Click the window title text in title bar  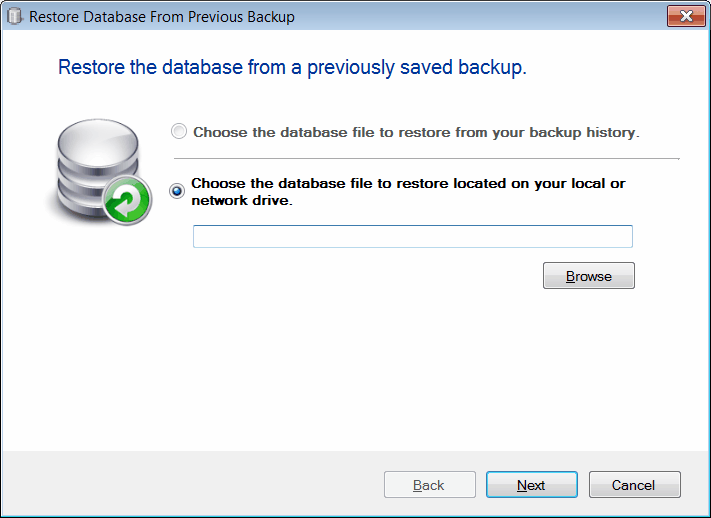click(161, 17)
